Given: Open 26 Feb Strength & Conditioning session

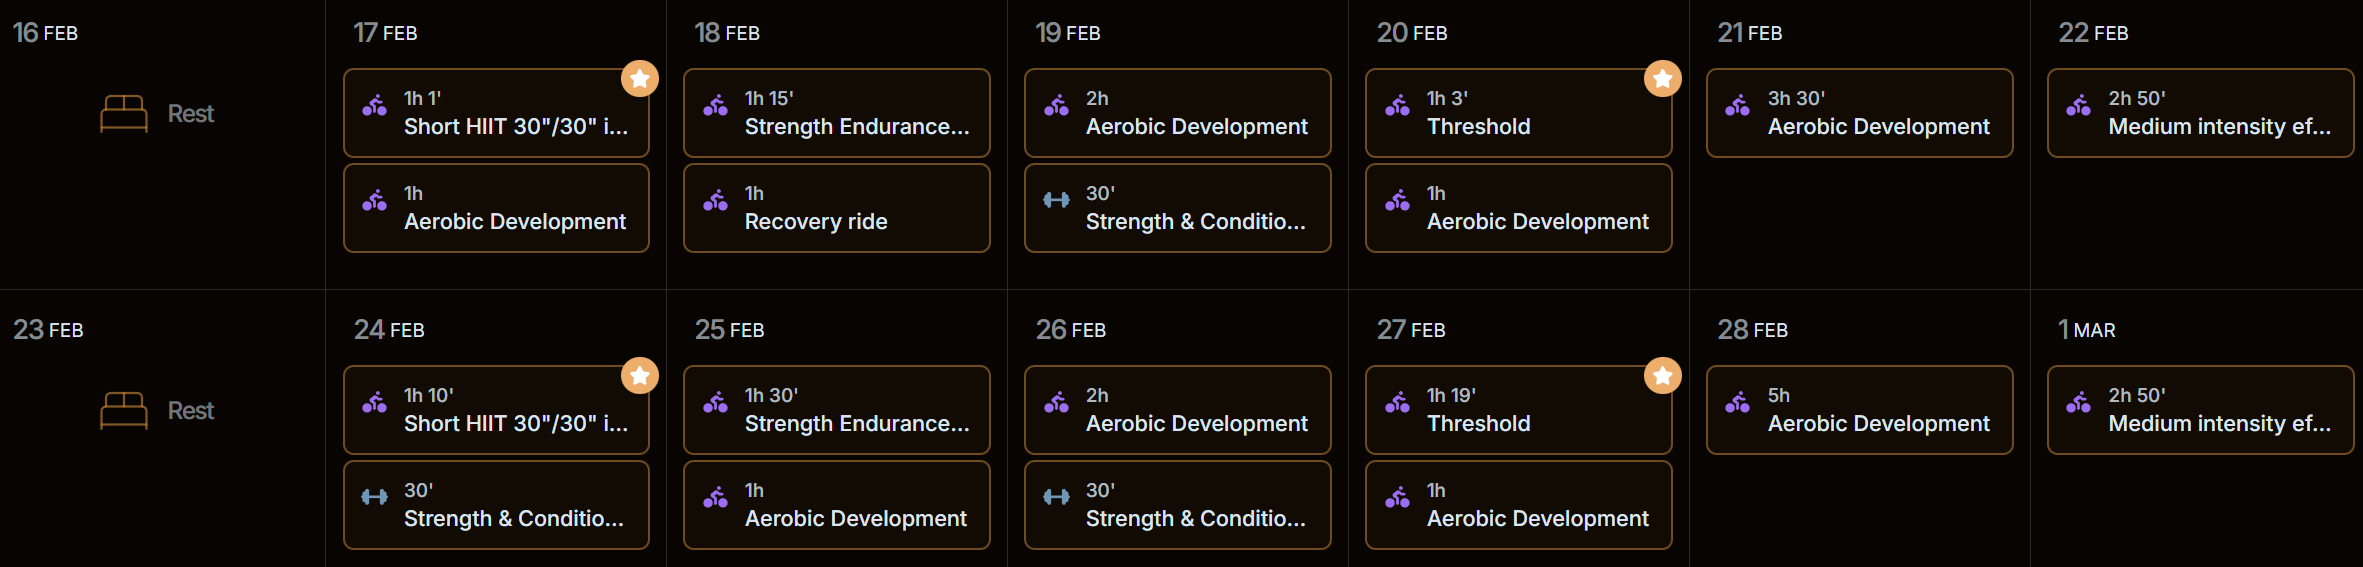Looking at the screenshot, I should tap(1178, 505).
